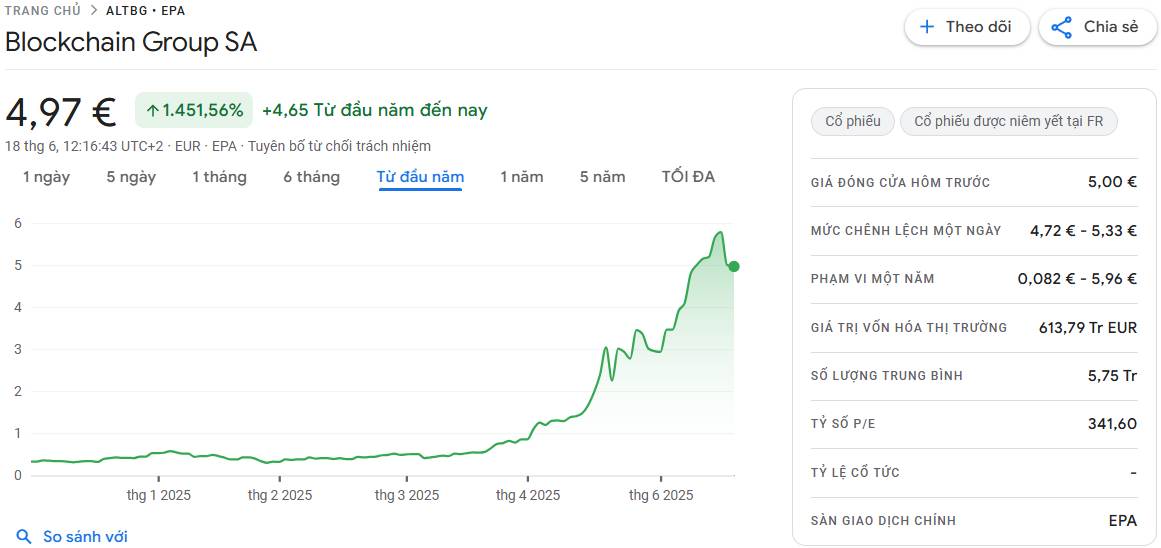Share the page via Chia sẻ button

(x=1097, y=27)
